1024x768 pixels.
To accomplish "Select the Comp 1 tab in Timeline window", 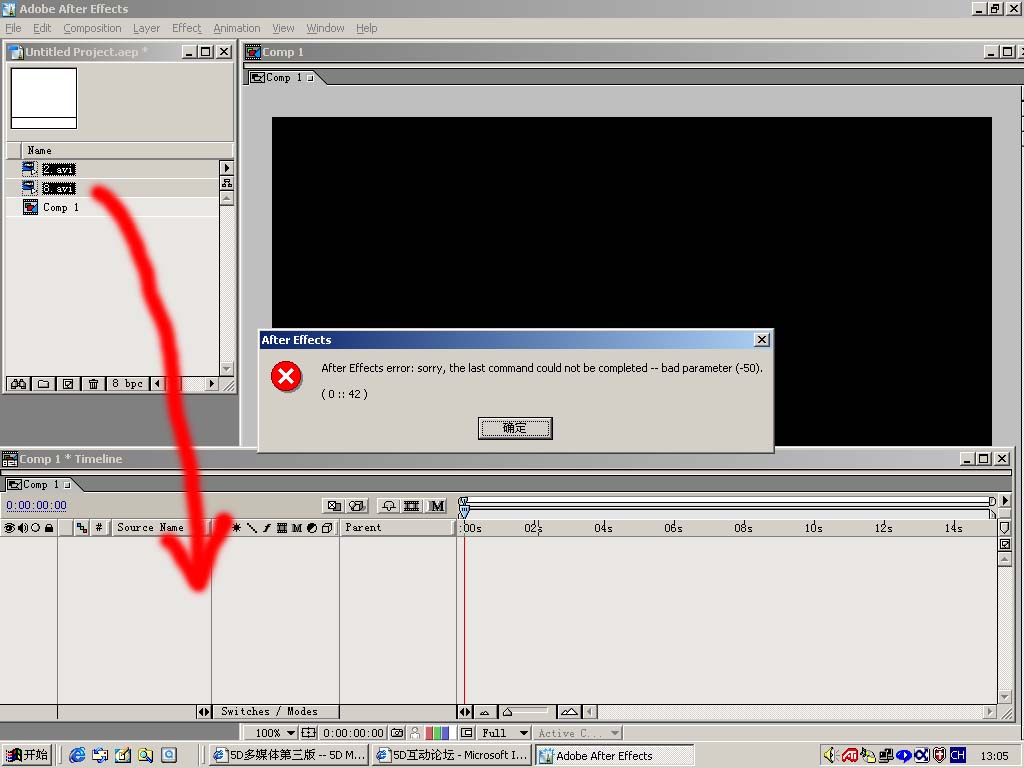I will (40, 485).
